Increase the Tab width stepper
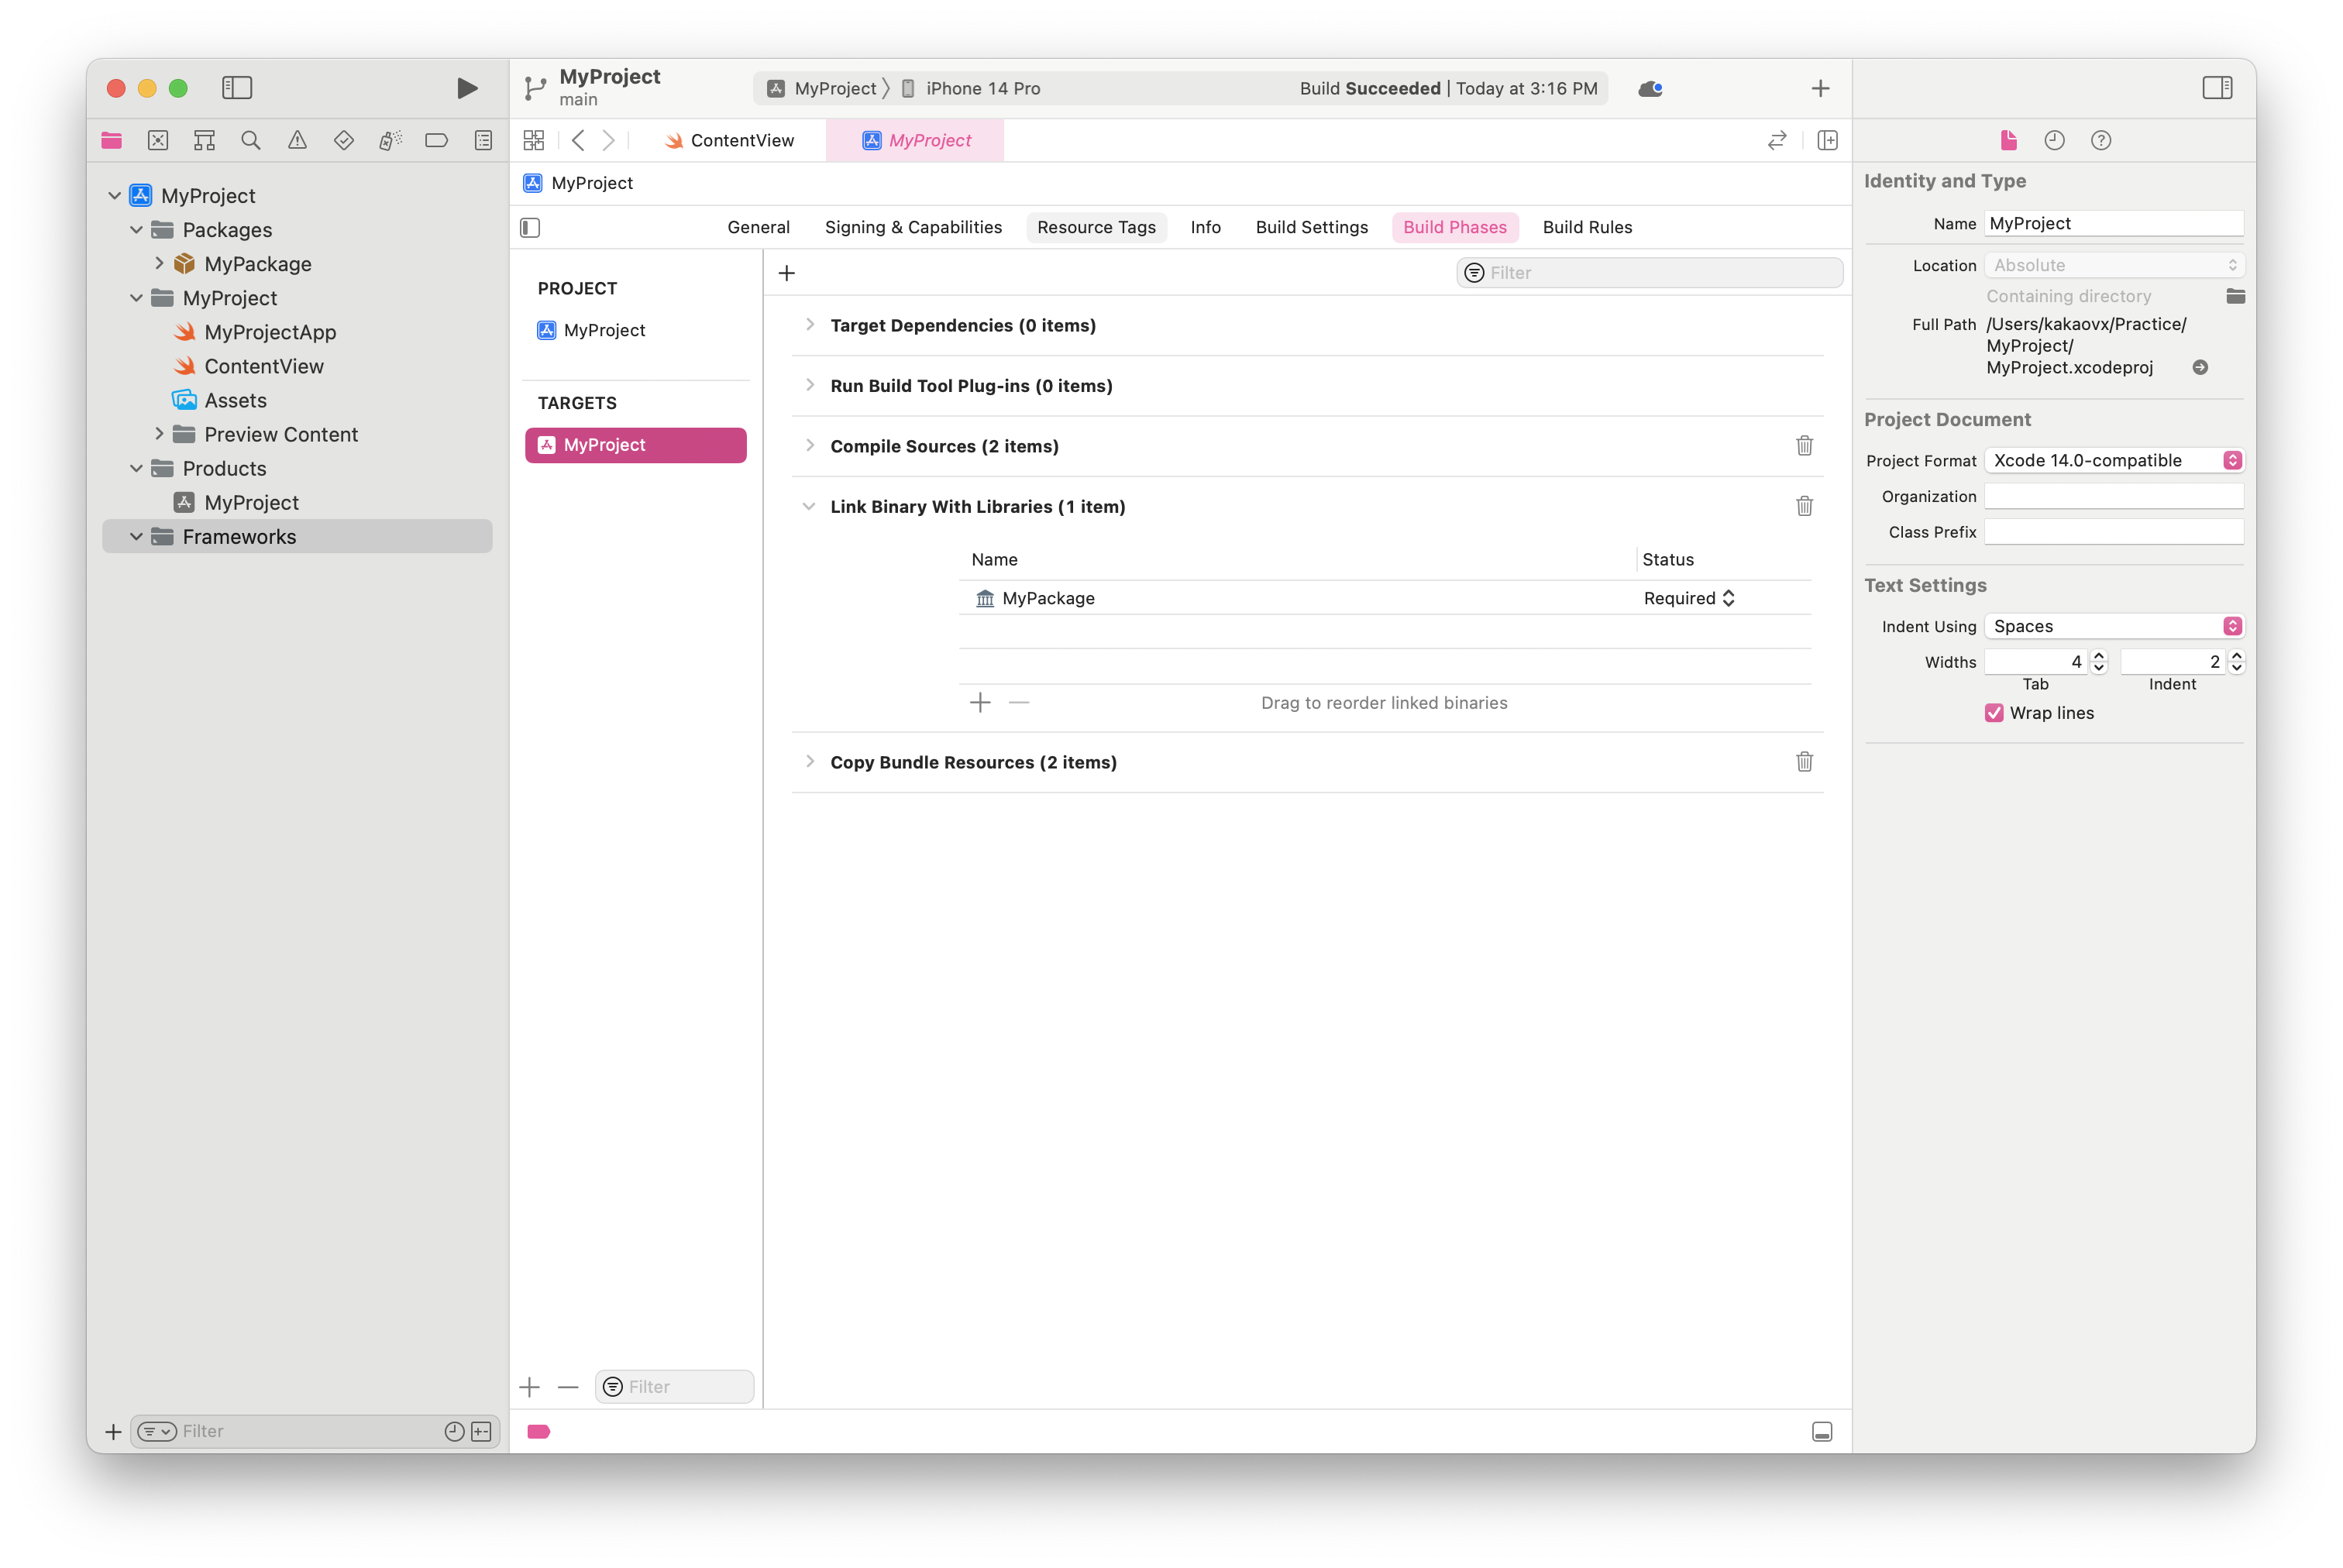This screenshot has height=1568, width=2343. click(x=2099, y=656)
